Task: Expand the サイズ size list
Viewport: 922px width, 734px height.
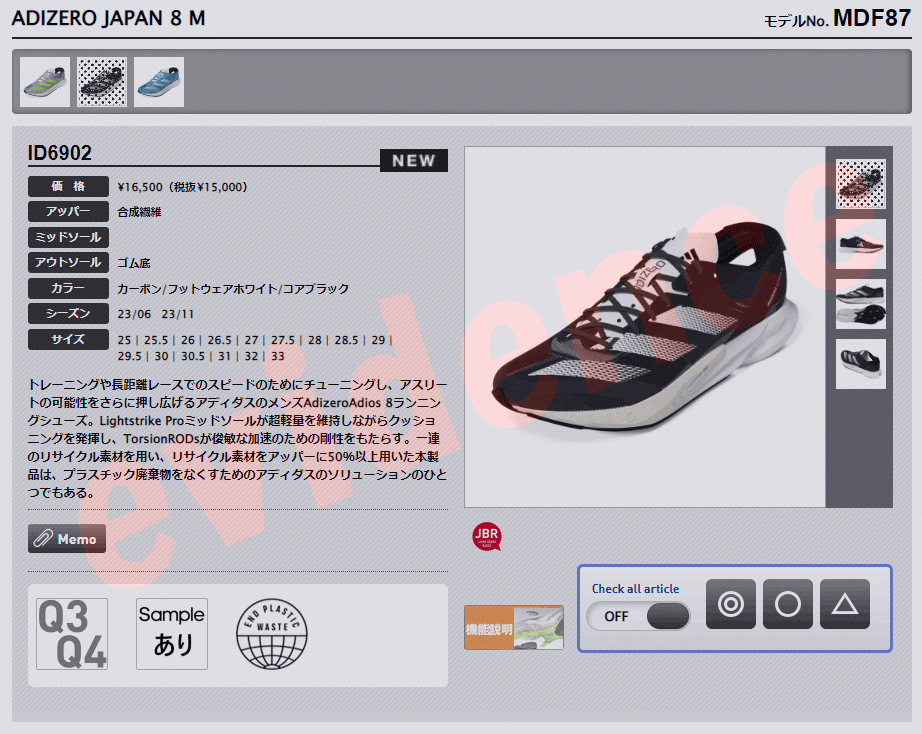Action: click(68, 339)
